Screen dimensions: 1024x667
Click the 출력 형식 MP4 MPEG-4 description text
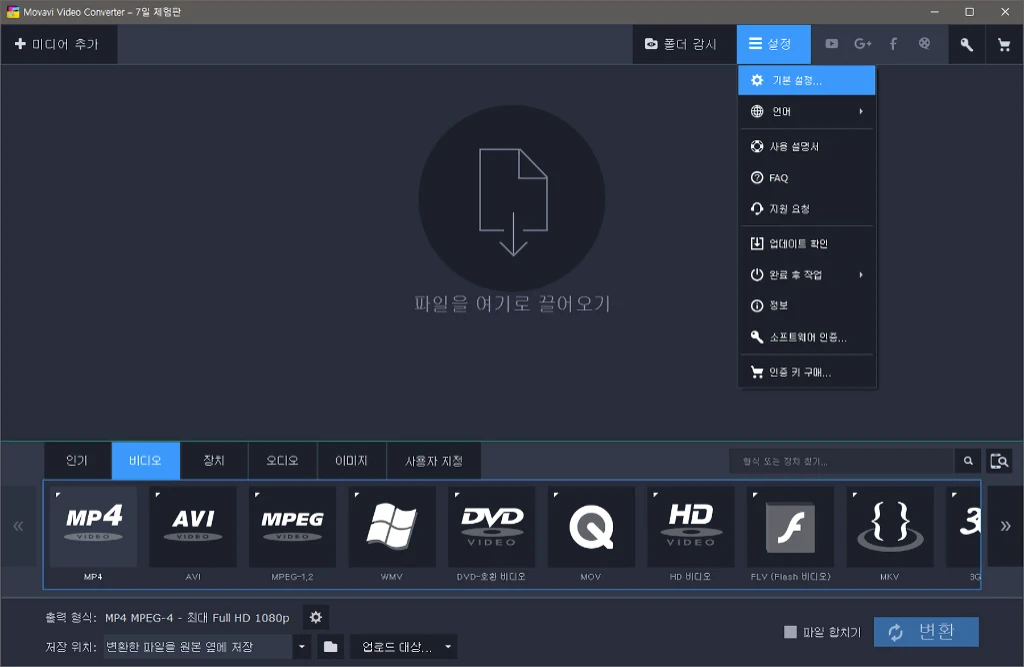[197, 617]
